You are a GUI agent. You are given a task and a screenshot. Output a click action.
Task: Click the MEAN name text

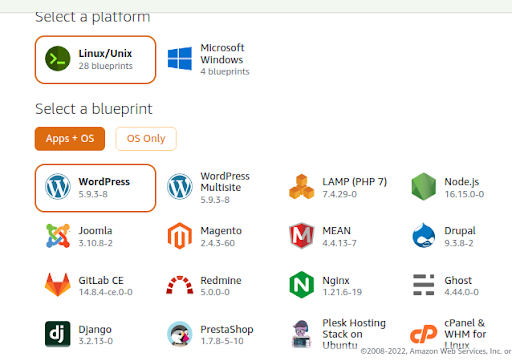337,231
